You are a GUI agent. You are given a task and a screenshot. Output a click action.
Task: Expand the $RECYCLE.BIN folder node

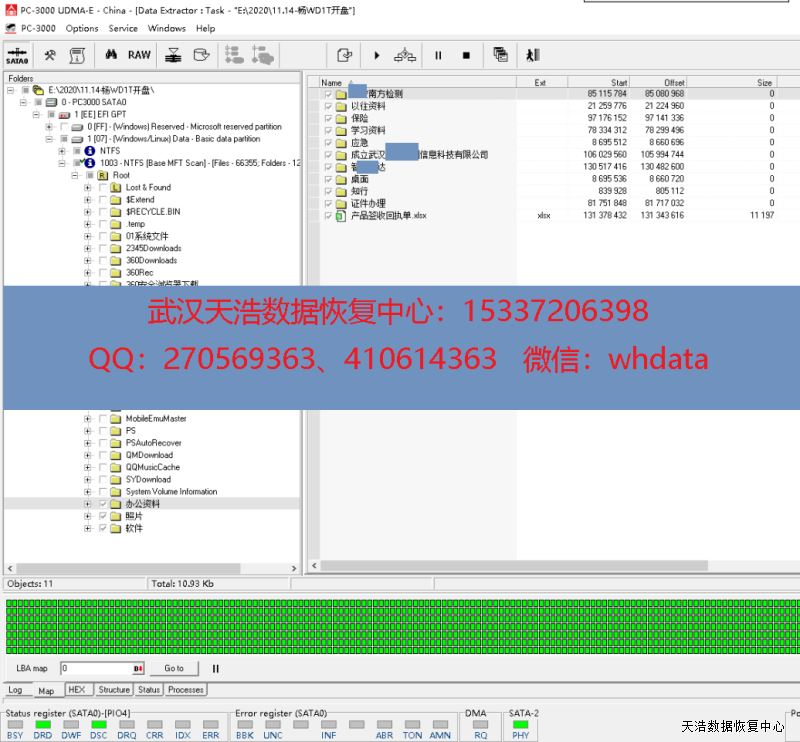tap(88, 212)
